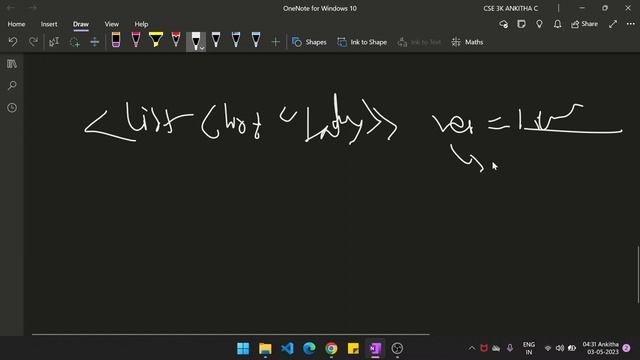
Task: Show hidden system tray icons
Action: pyautogui.click(x=471, y=348)
